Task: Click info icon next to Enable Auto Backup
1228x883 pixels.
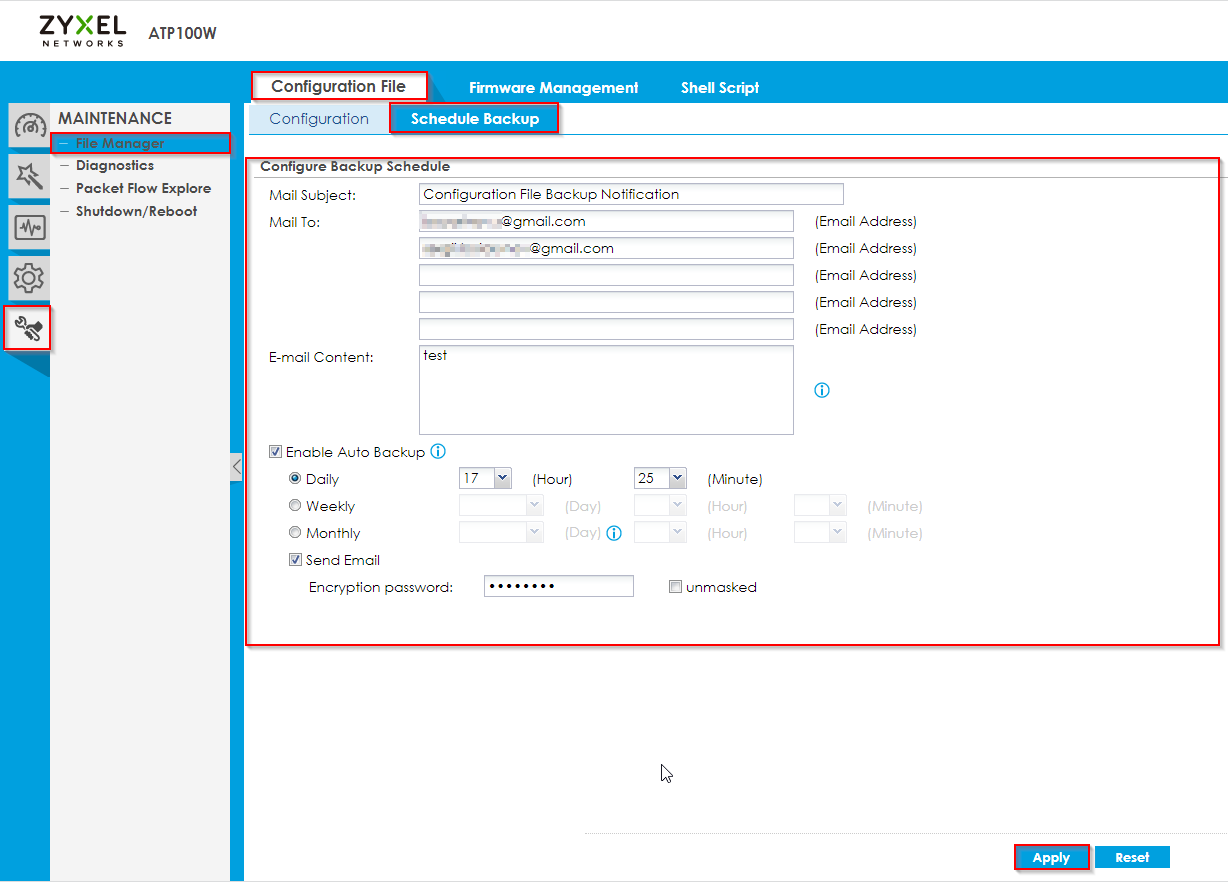Action: (437, 452)
